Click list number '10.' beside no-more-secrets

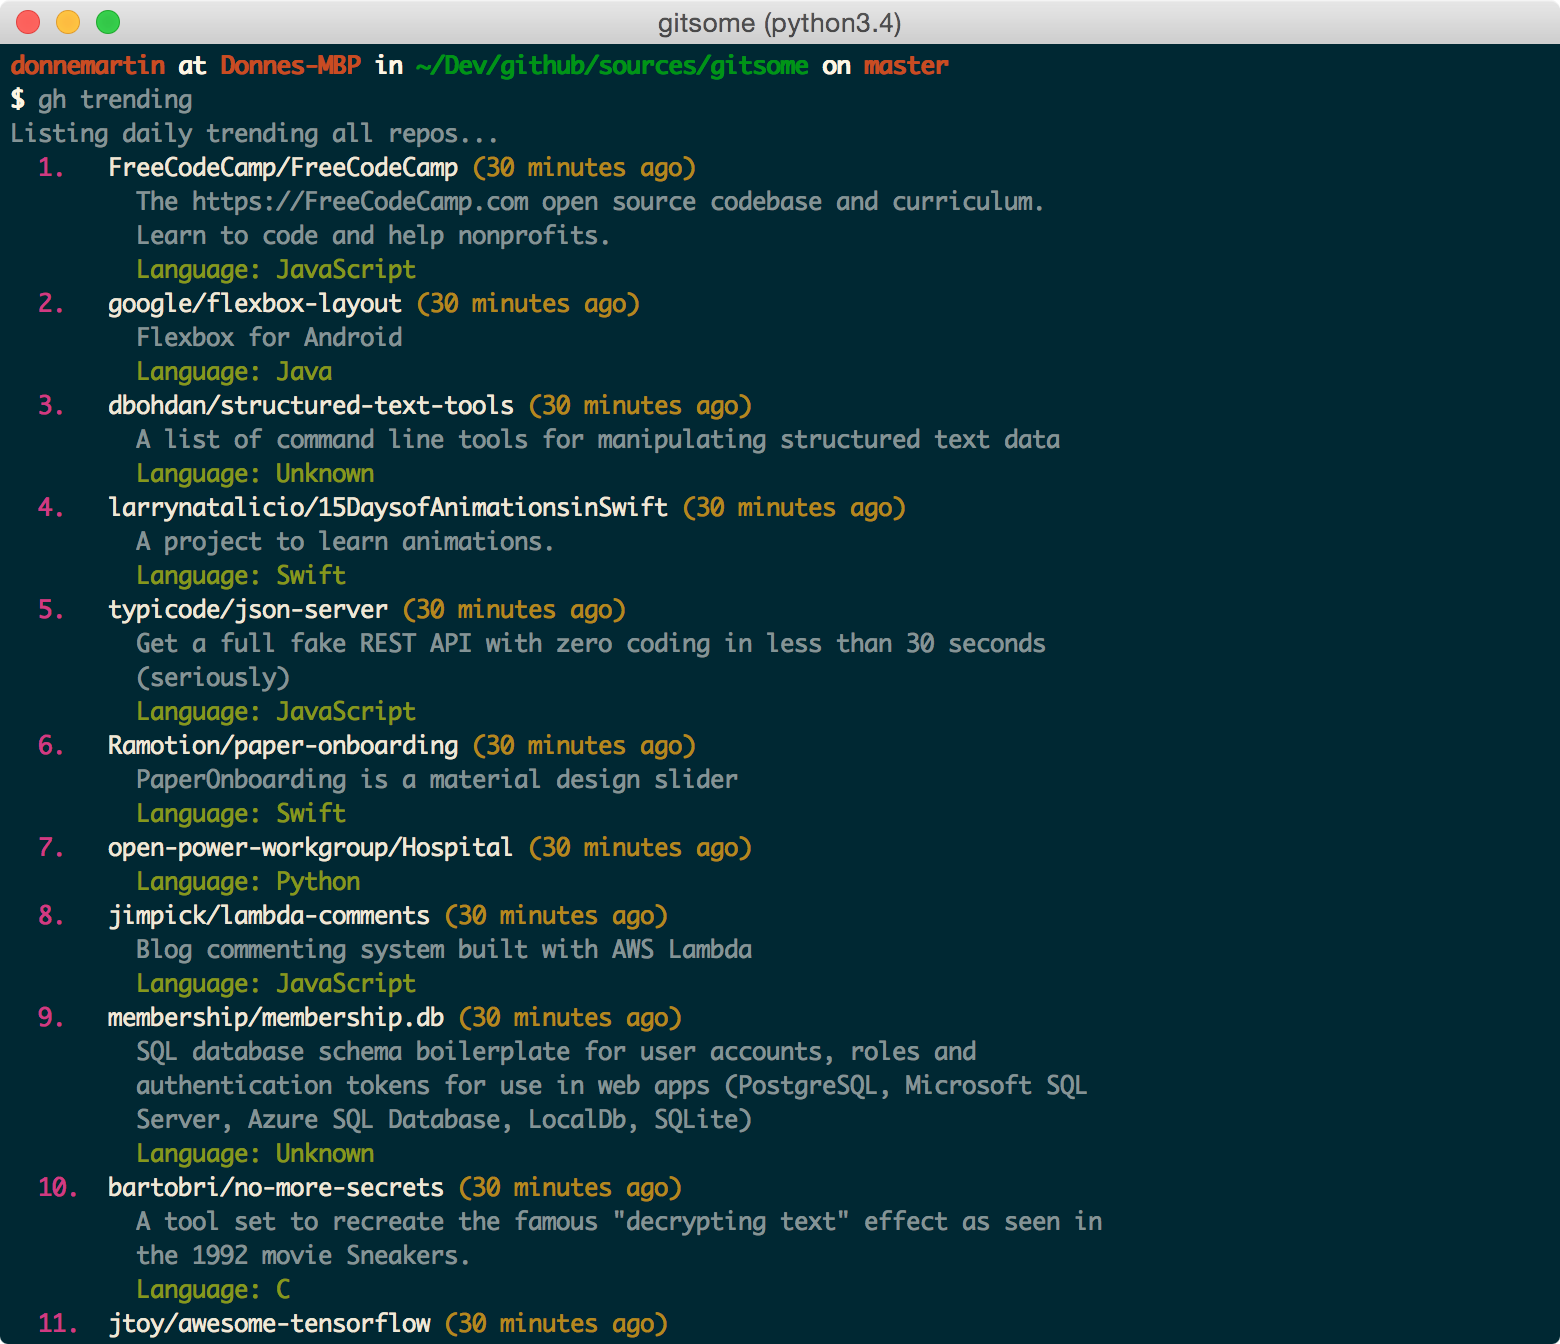coord(58,1188)
